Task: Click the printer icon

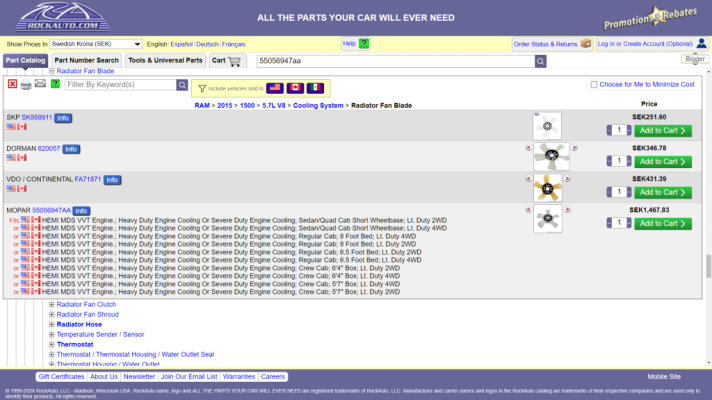Action: pyautogui.click(x=26, y=84)
